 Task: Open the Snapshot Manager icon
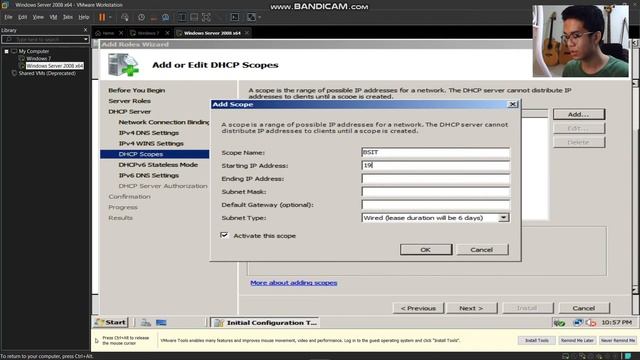pyautogui.click(x=165, y=17)
